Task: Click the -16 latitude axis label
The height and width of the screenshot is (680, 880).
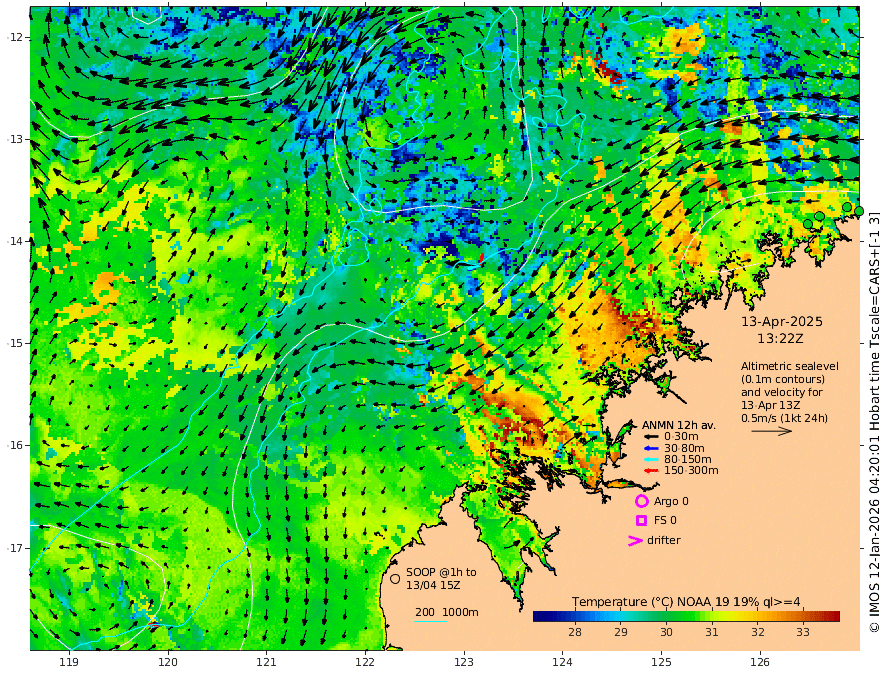Action: [14, 445]
